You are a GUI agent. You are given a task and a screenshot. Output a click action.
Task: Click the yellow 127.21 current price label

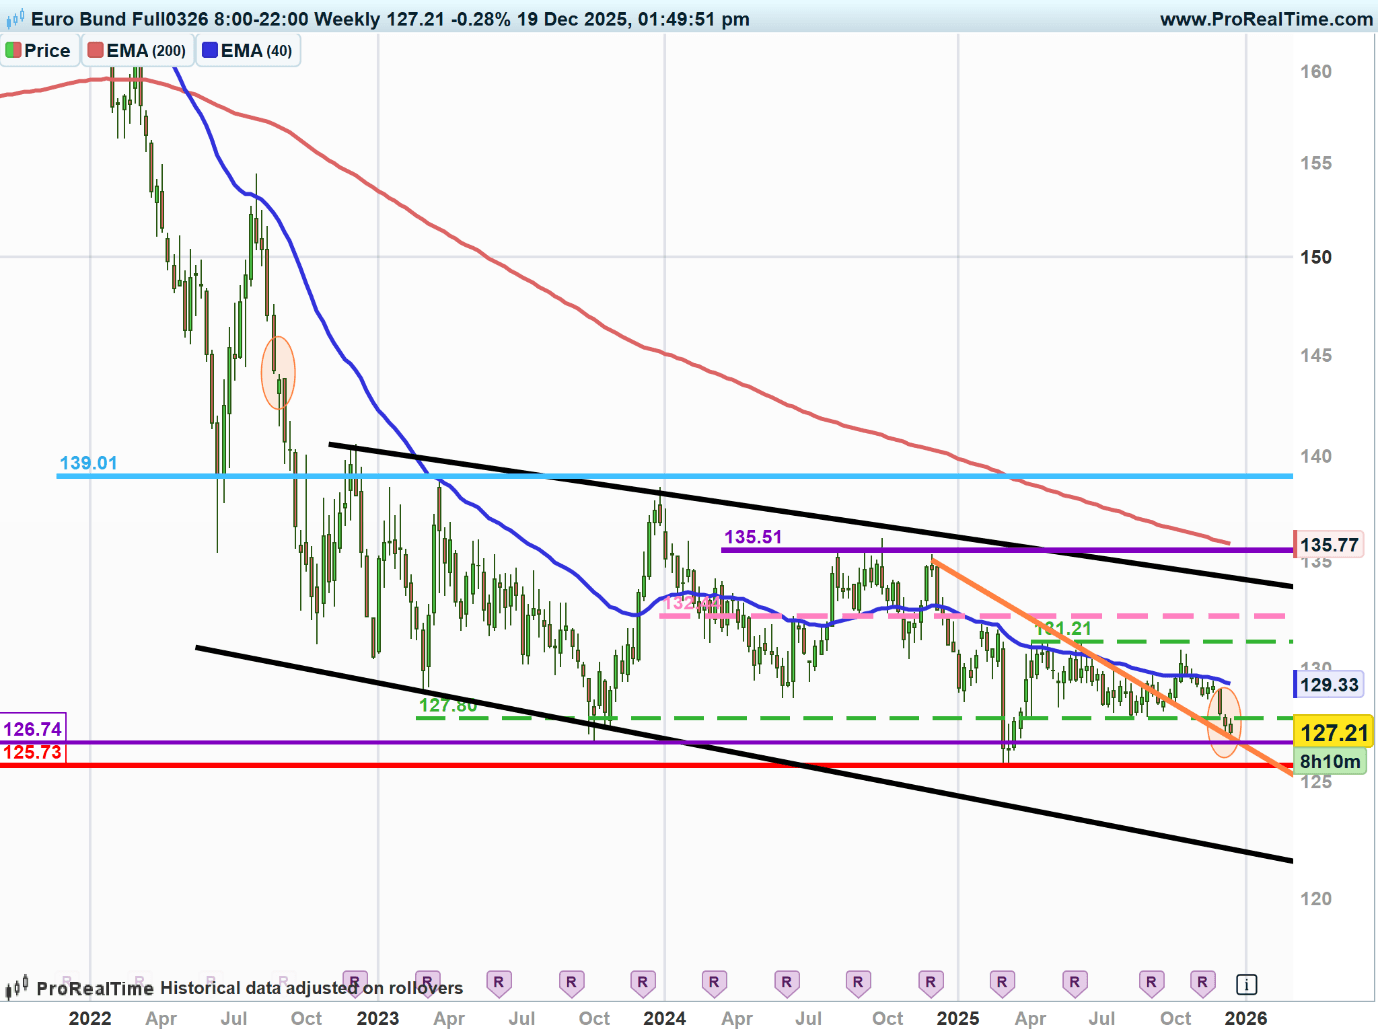pos(1333,733)
